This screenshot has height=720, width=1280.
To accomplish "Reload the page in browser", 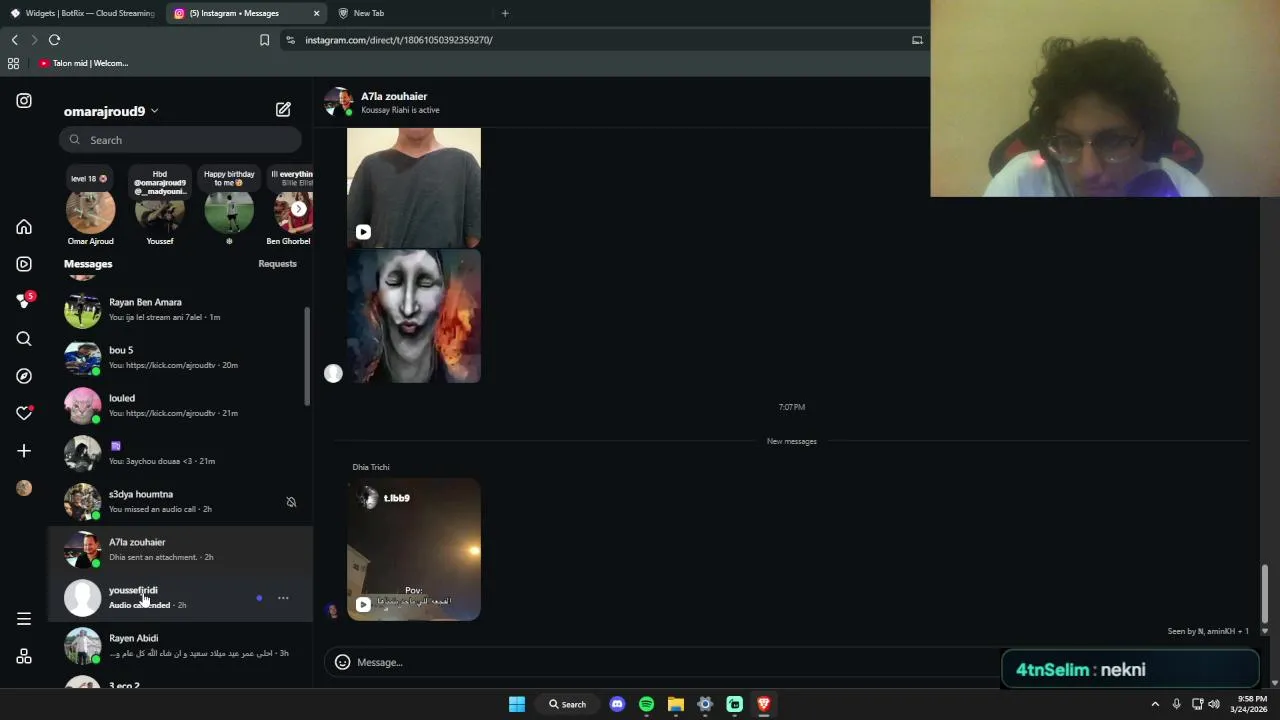I will tap(54, 40).
